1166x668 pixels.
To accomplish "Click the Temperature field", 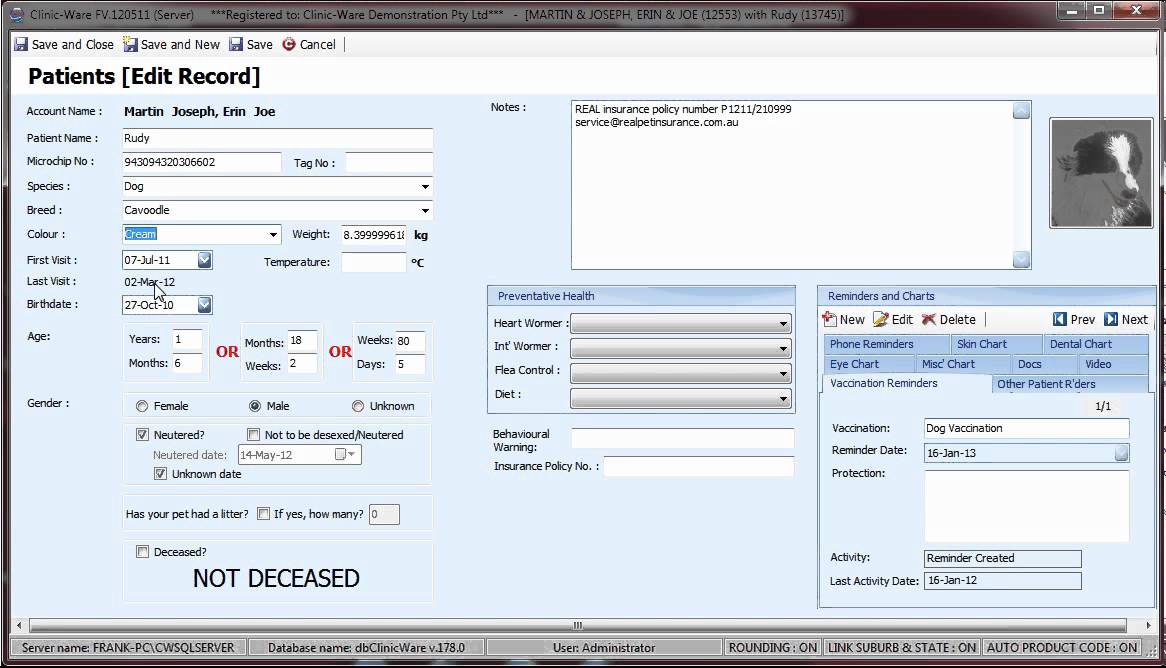I will pyautogui.click(x=373, y=262).
